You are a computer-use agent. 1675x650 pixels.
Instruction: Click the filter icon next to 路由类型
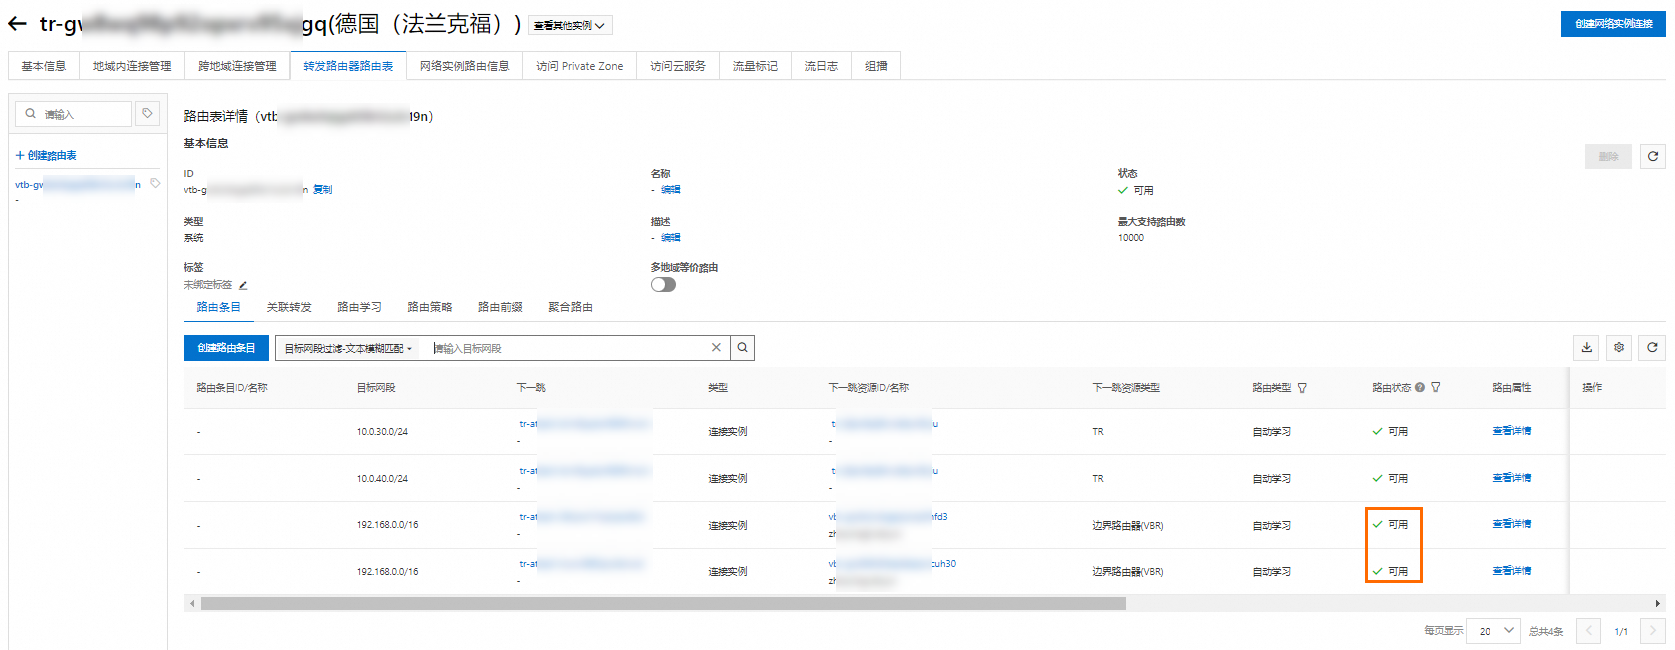pyautogui.click(x=1302, y=388)
